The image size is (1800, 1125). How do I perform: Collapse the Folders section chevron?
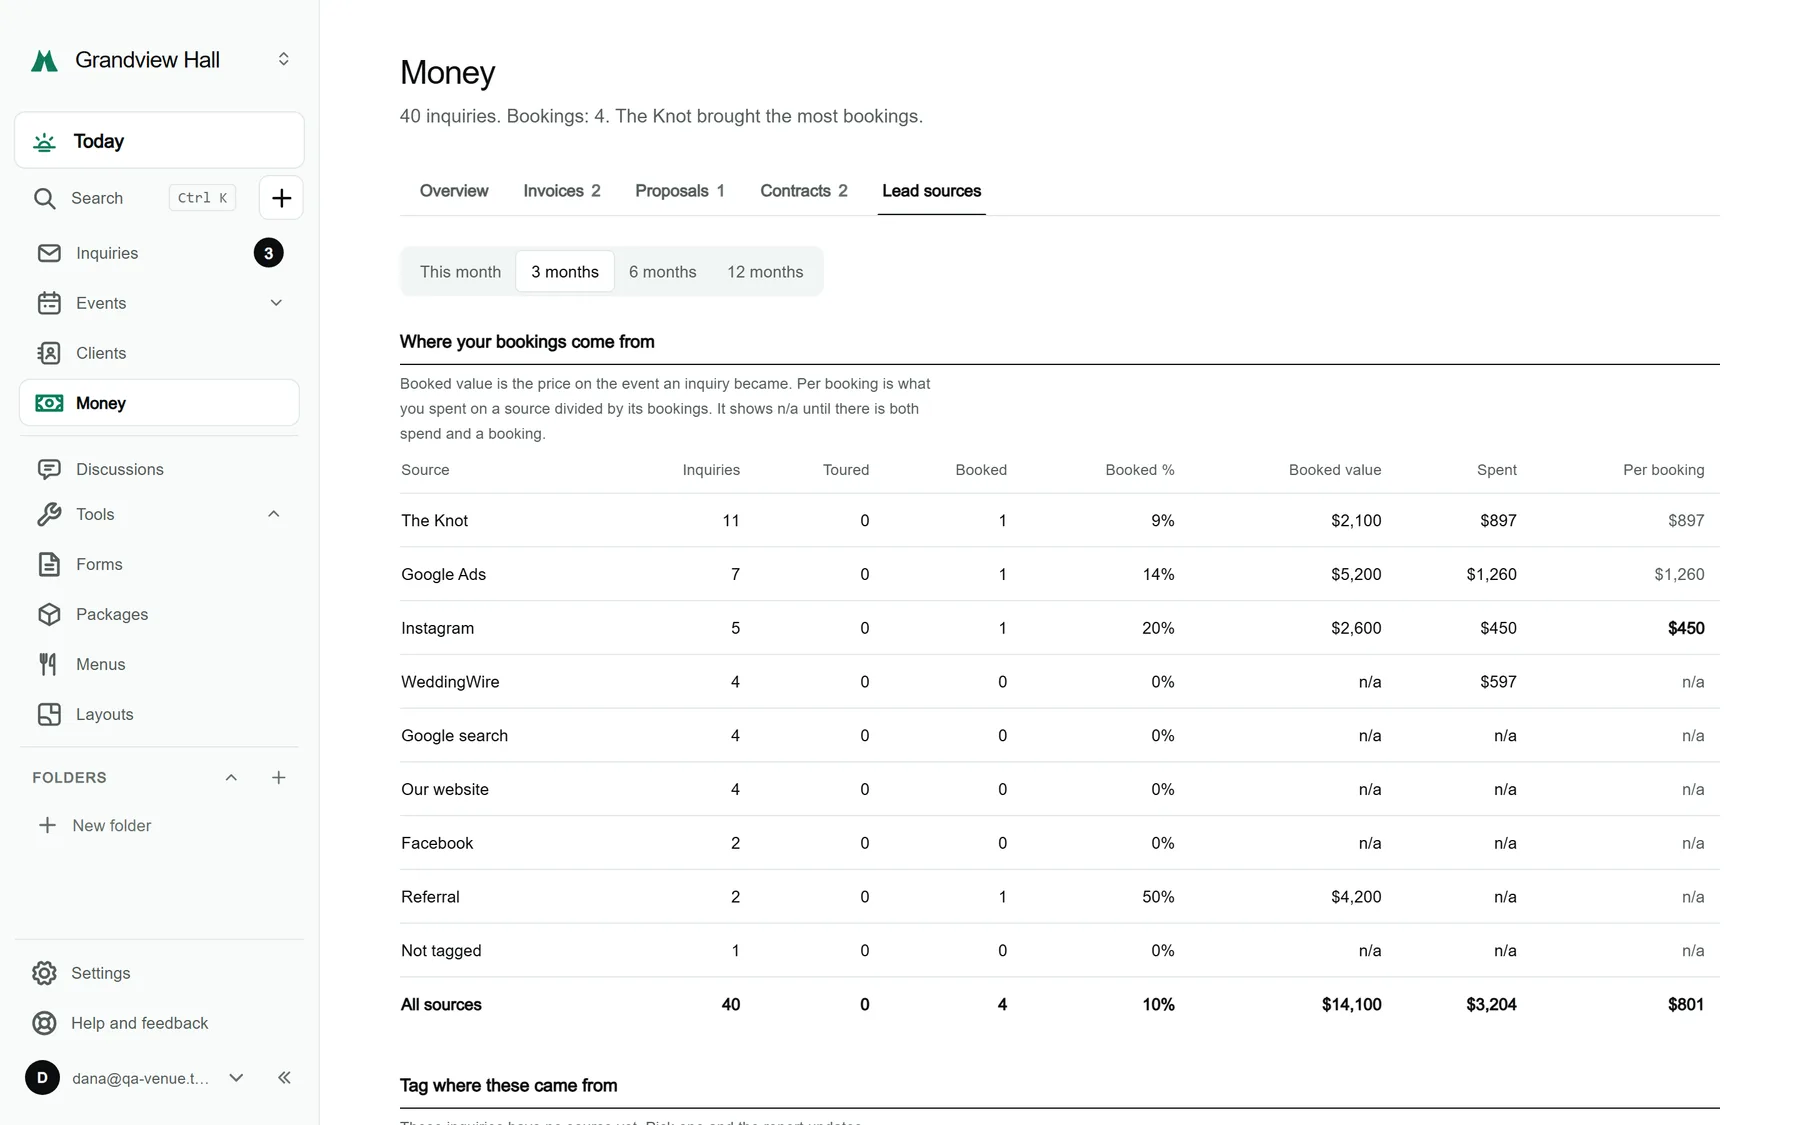click(x=231, y=777)
